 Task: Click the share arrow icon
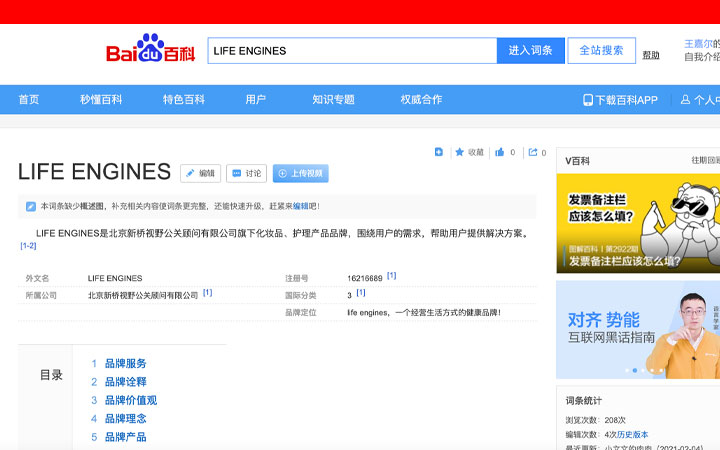pyautogui.click(x=533, y=152)
